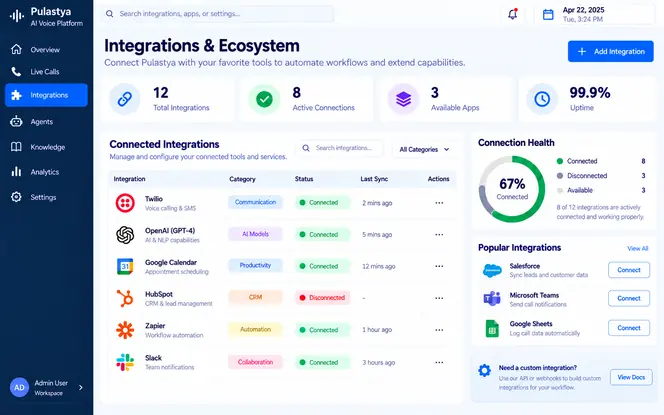Click the Automation category tag

point(255,329)
